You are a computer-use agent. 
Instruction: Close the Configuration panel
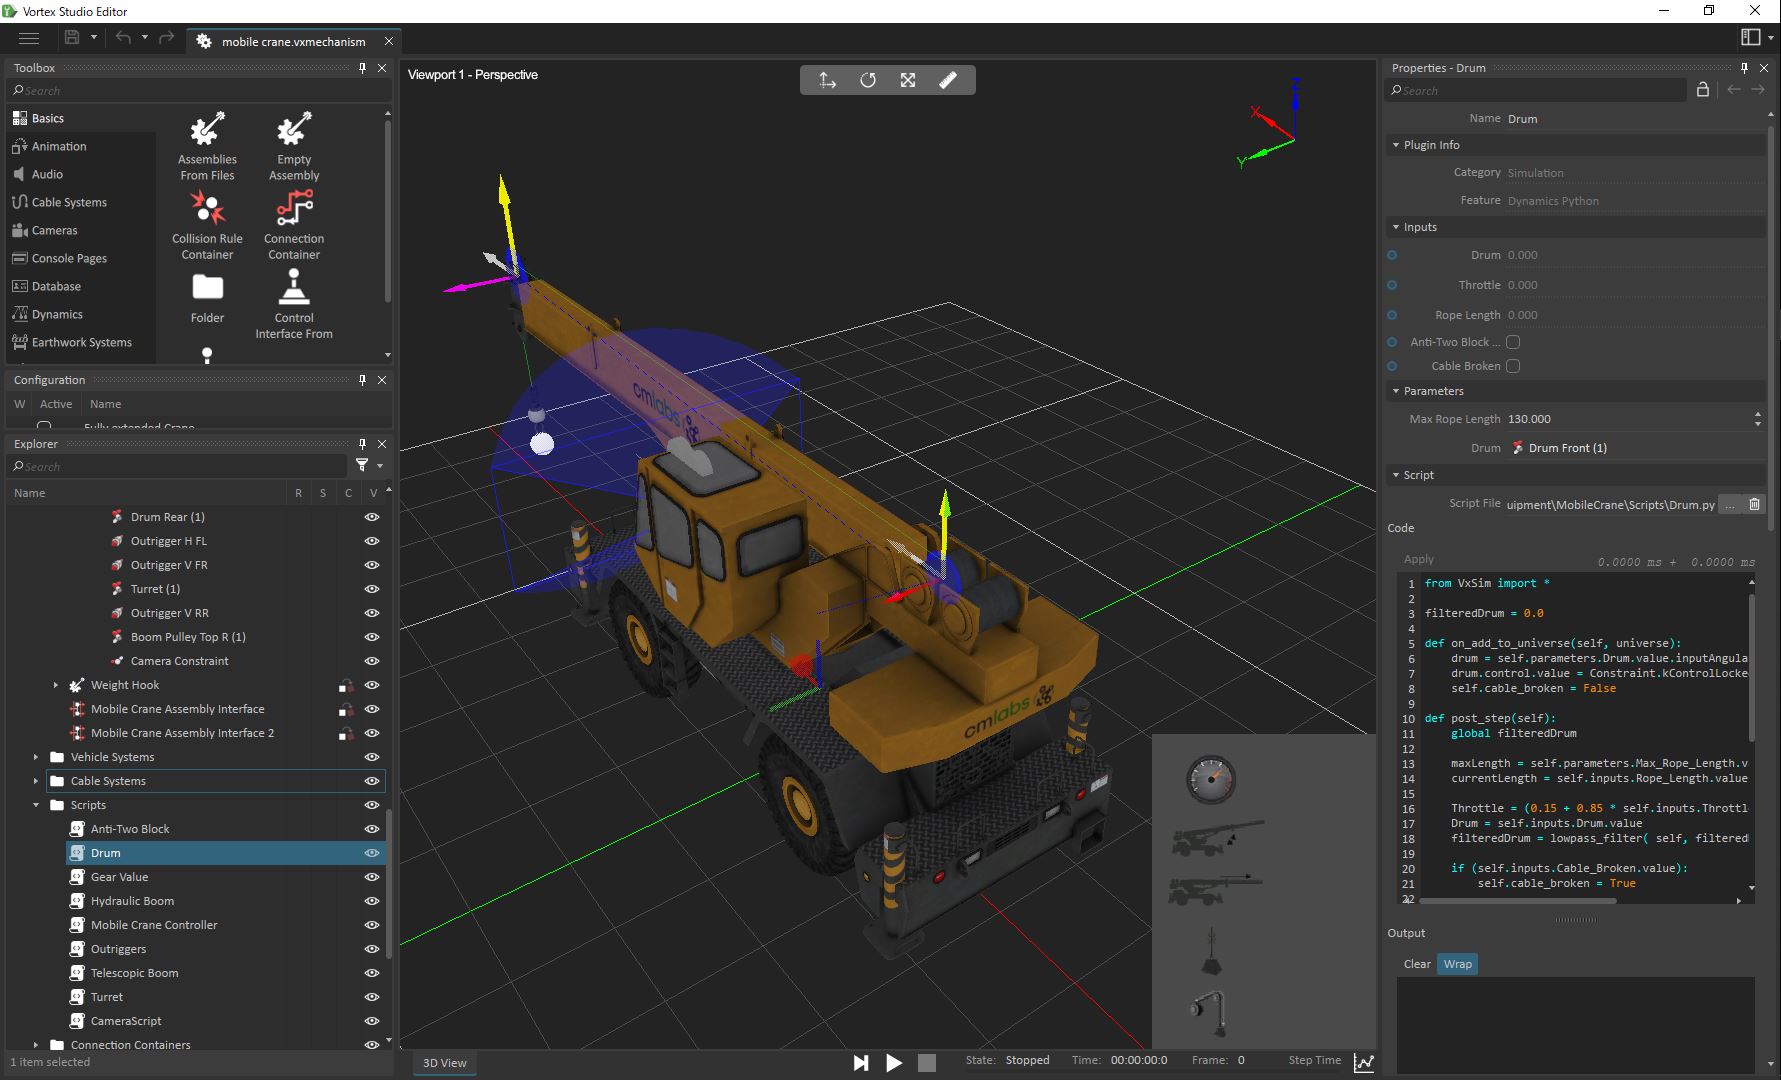(381, 380)
